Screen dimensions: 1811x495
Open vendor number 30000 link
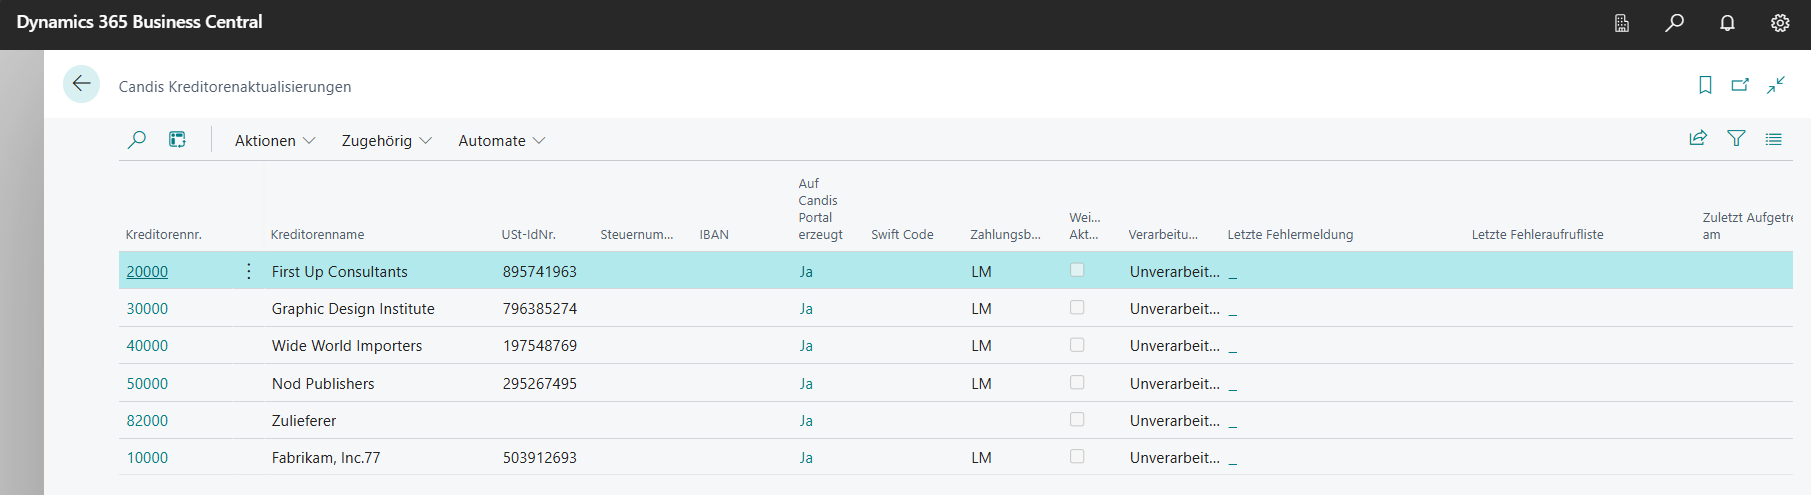(x=147, y=309)
